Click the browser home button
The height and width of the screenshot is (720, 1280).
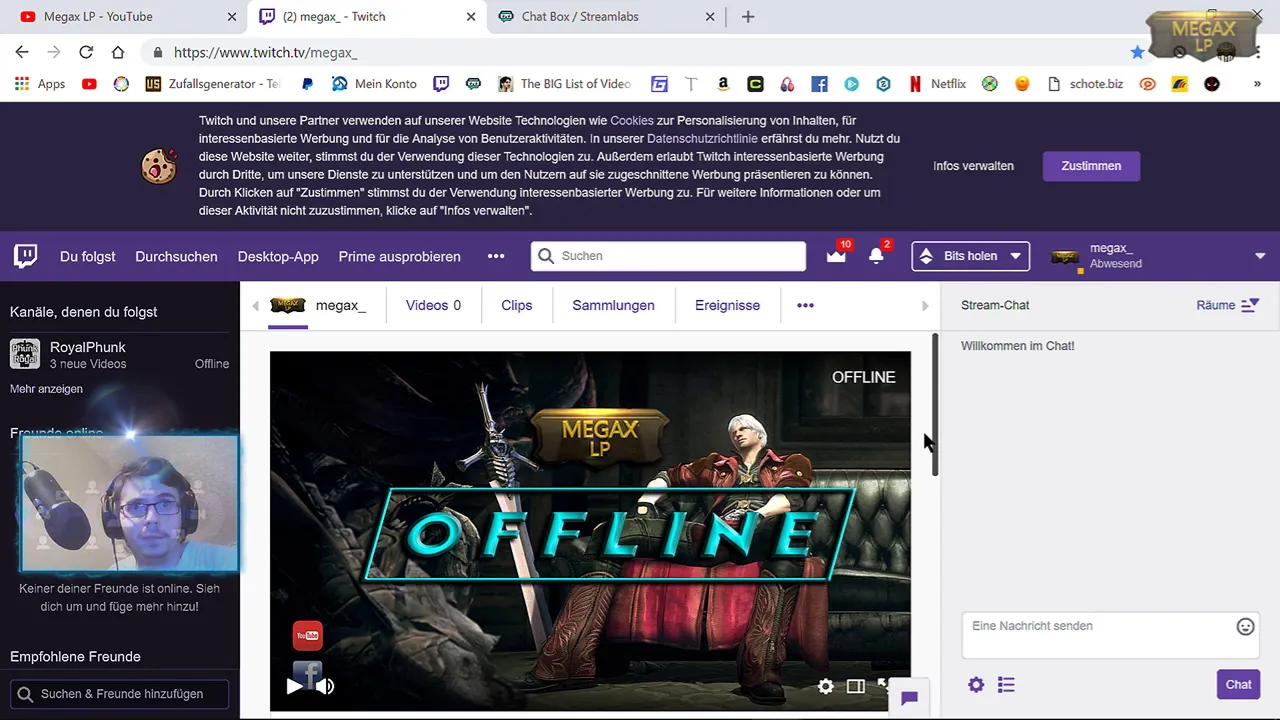(x=118, y=52)
